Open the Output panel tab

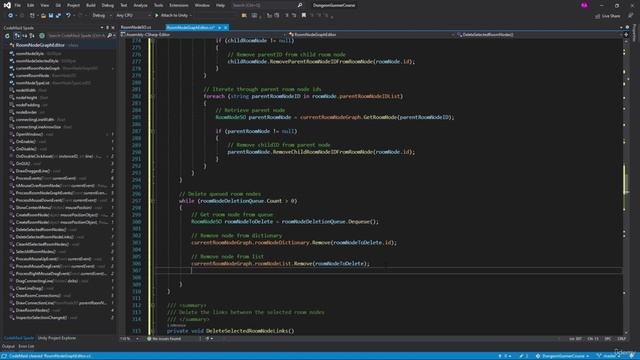click(x=8, y=347)
